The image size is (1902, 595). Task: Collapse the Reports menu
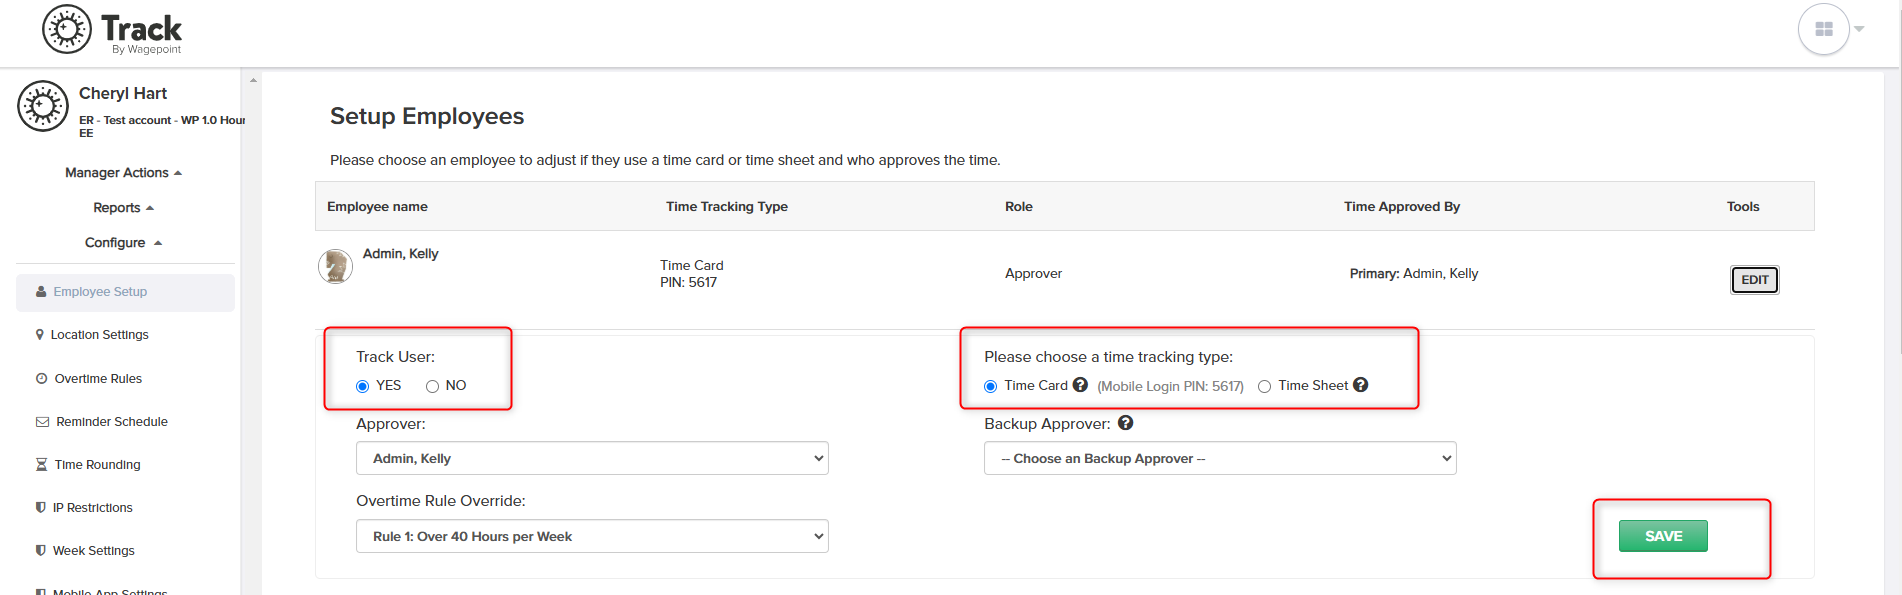pyautogui.click(x=124, y=208)
